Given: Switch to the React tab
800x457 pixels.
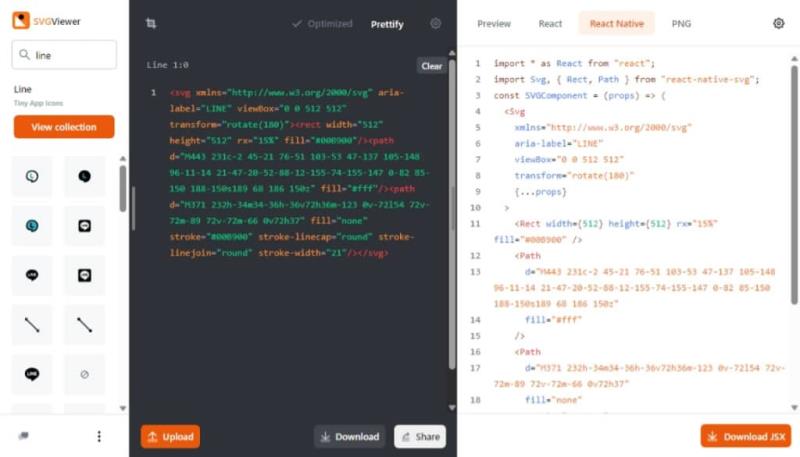Looking at the screenshot, I should [550, 24].
